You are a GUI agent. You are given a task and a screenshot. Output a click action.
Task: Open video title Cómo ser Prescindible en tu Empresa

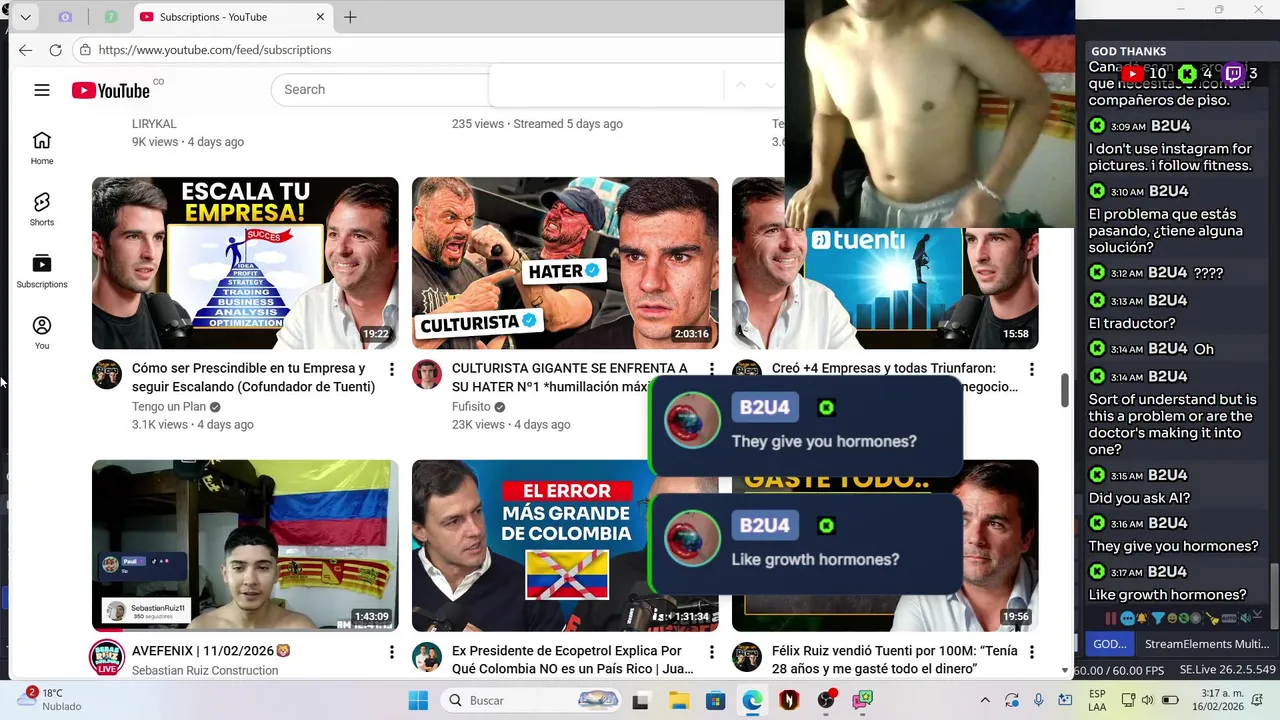253,377
